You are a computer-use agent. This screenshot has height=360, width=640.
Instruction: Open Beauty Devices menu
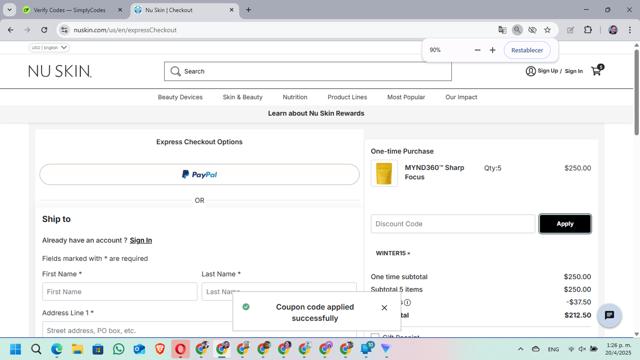point(180,97)
